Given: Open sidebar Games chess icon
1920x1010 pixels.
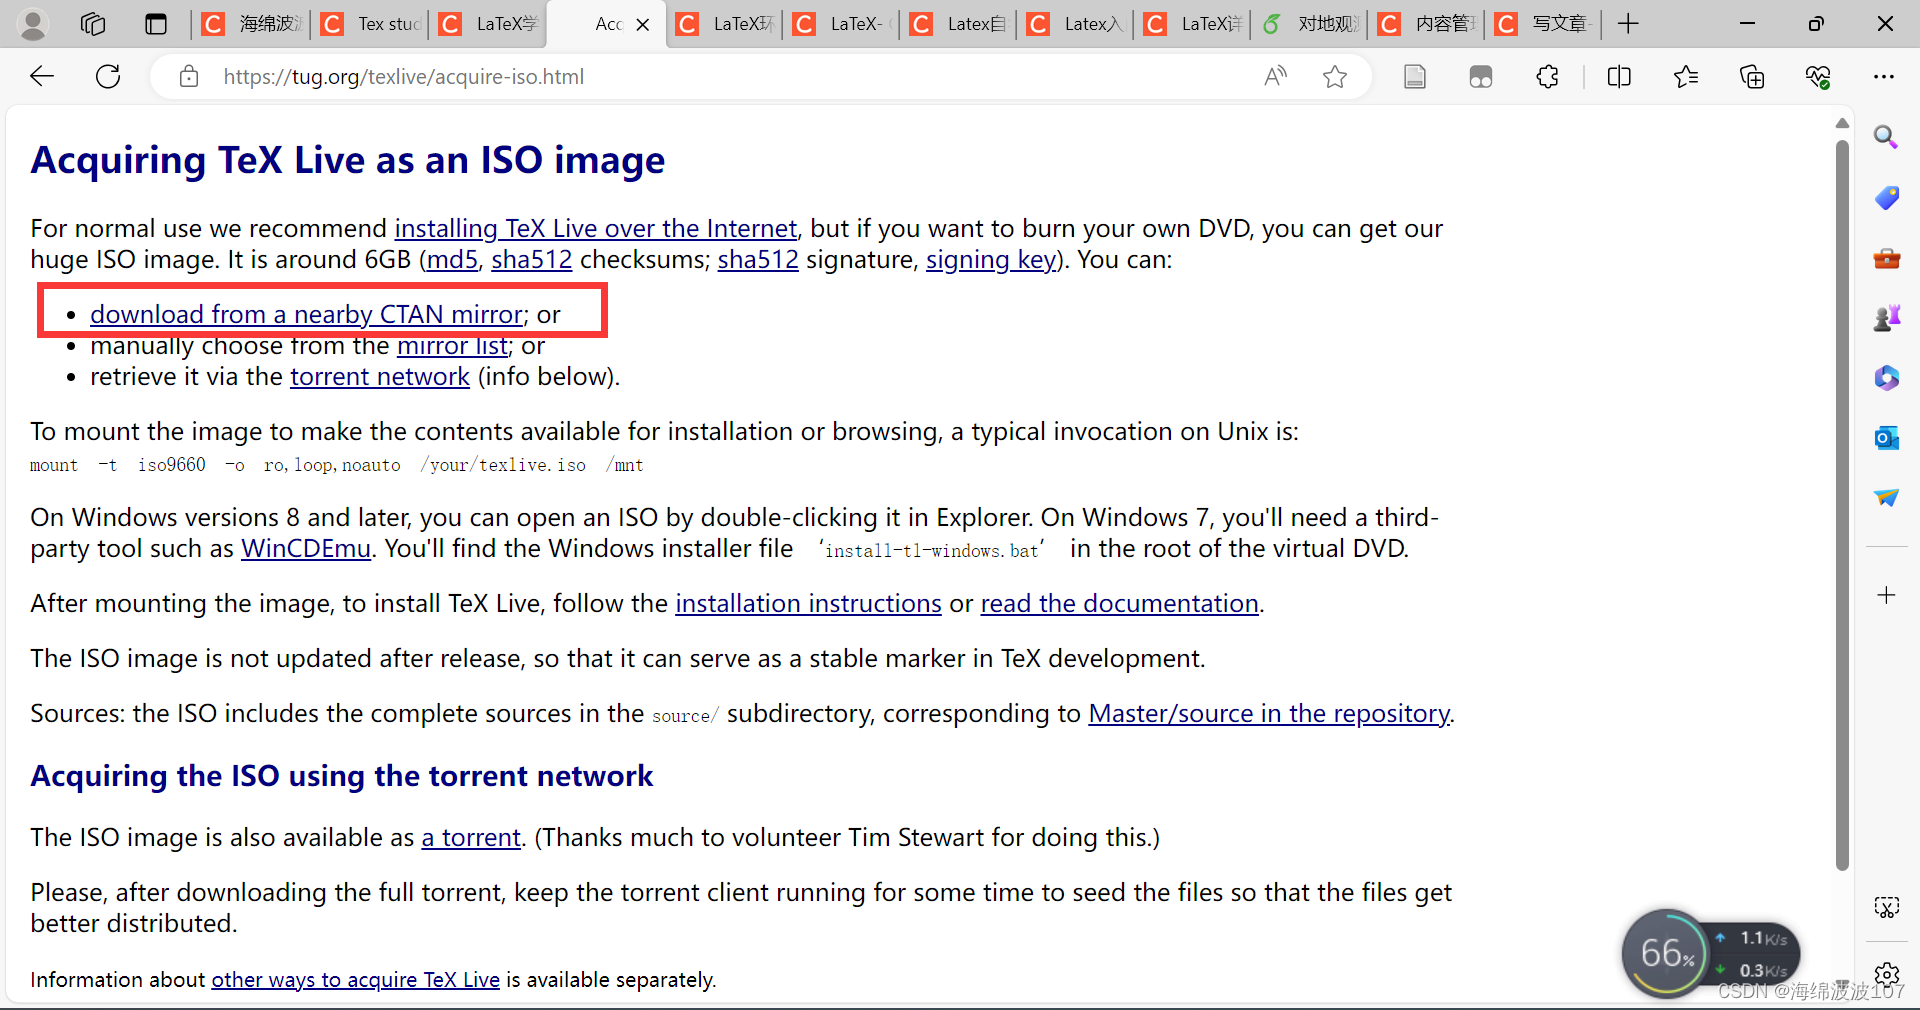Looking at the screenshot, I should pyautogui.click(x=1886, y=318).
